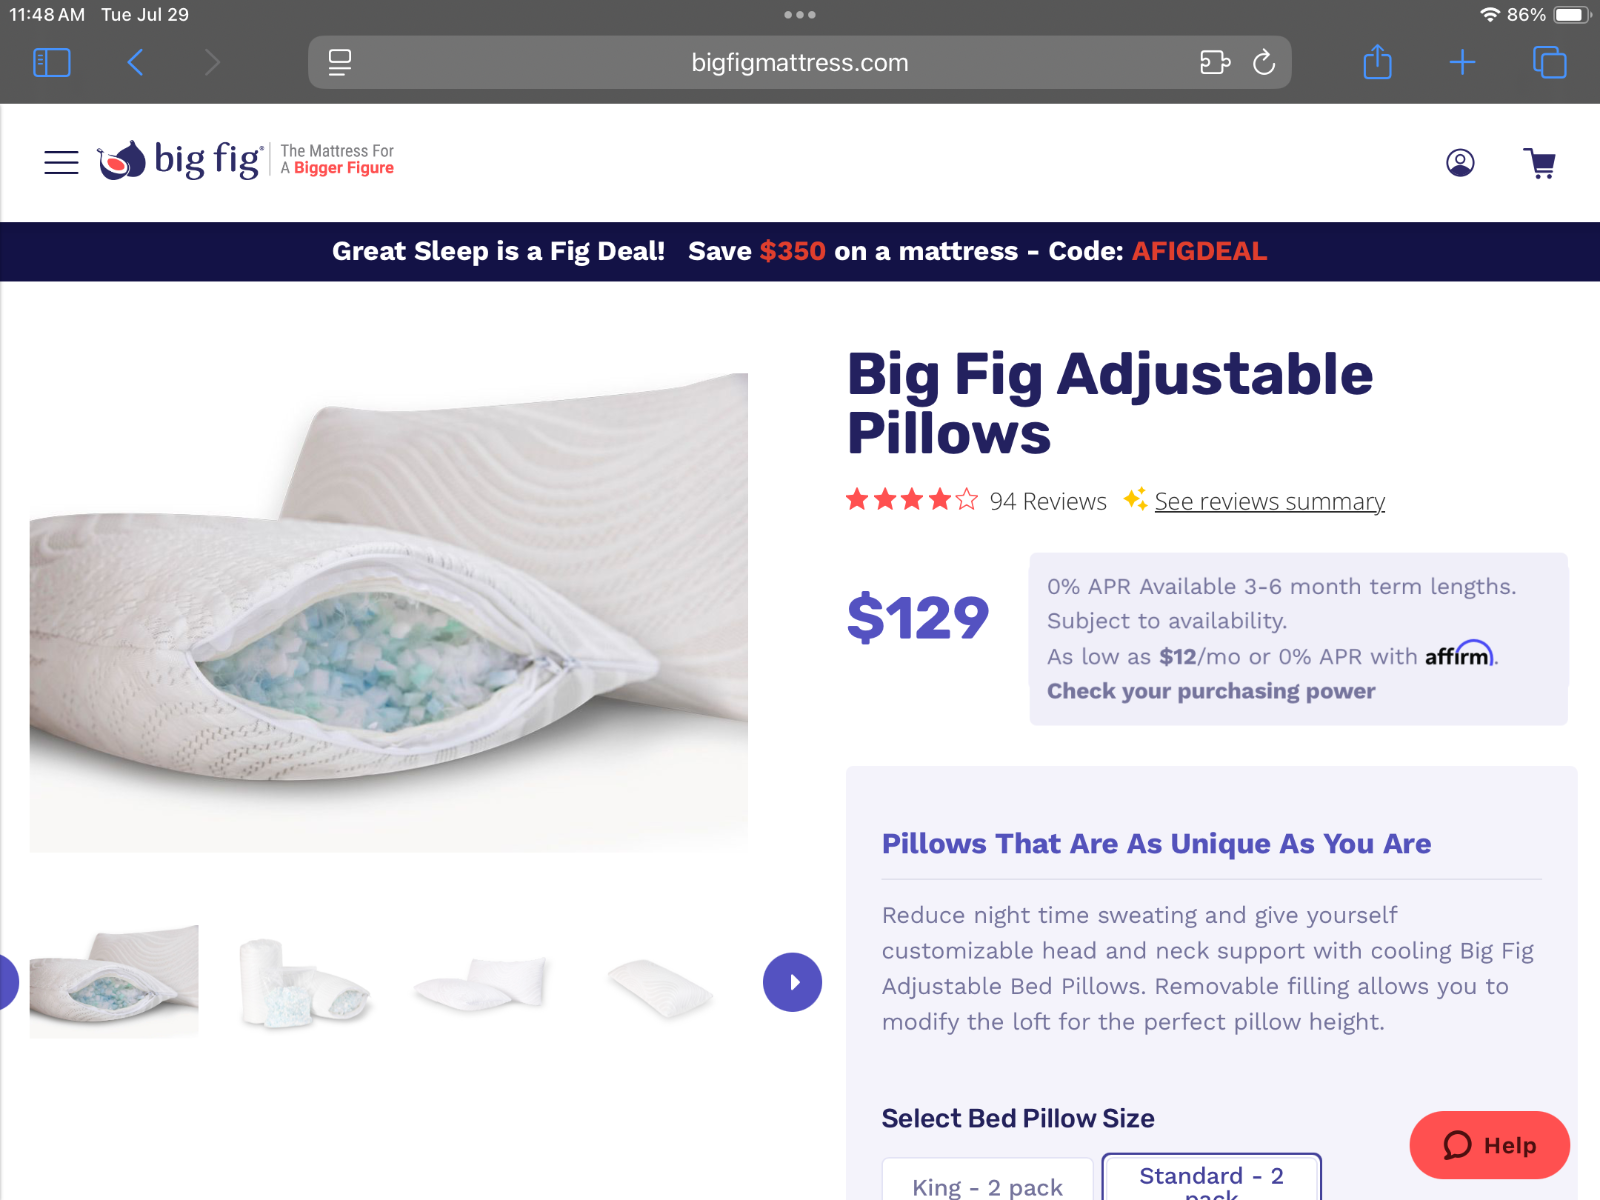Open the Safari sidebar panel
Viewport: 1600px width, 1200px height.
52,63
